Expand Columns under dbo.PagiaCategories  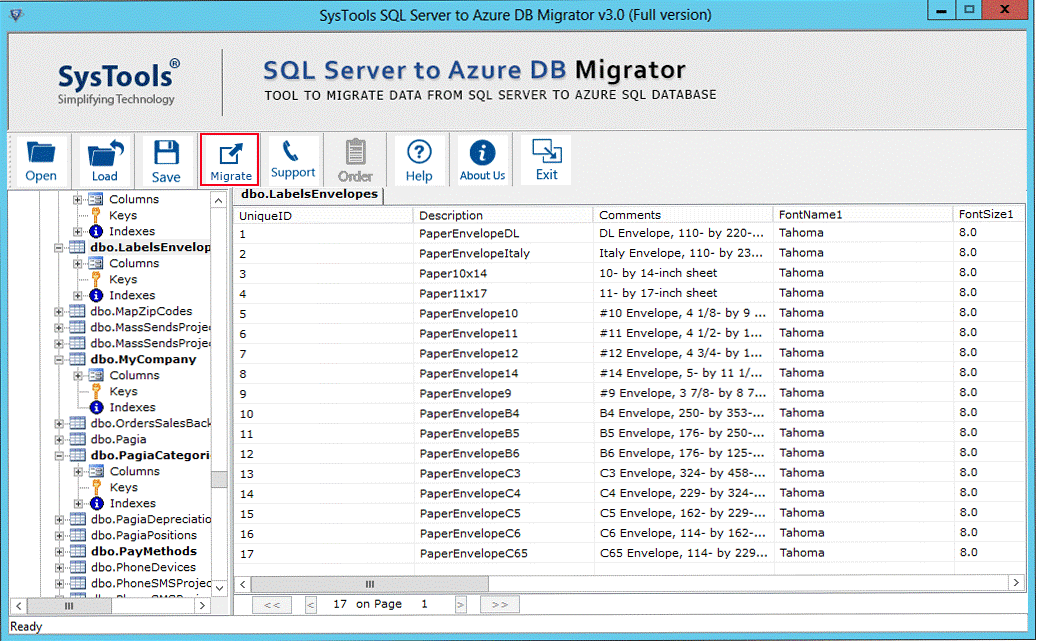click(78, 471)
